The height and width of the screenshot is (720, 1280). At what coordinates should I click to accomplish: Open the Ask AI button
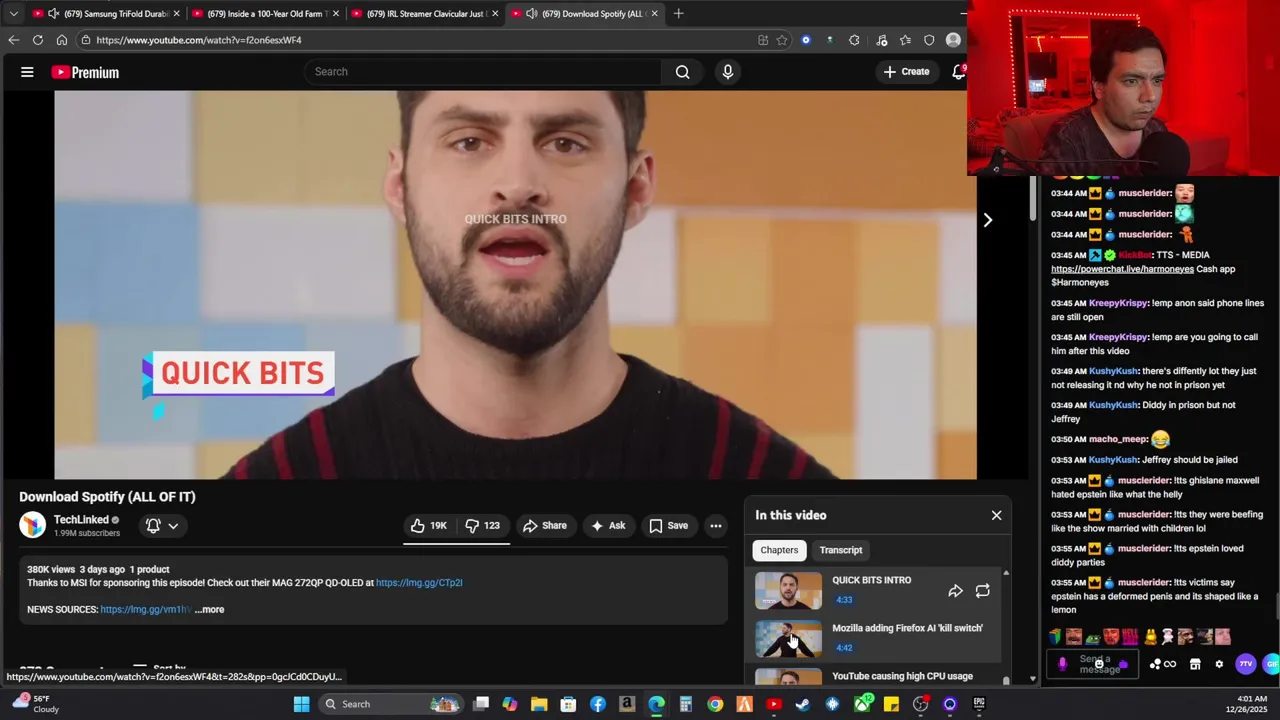pos(608,526)
